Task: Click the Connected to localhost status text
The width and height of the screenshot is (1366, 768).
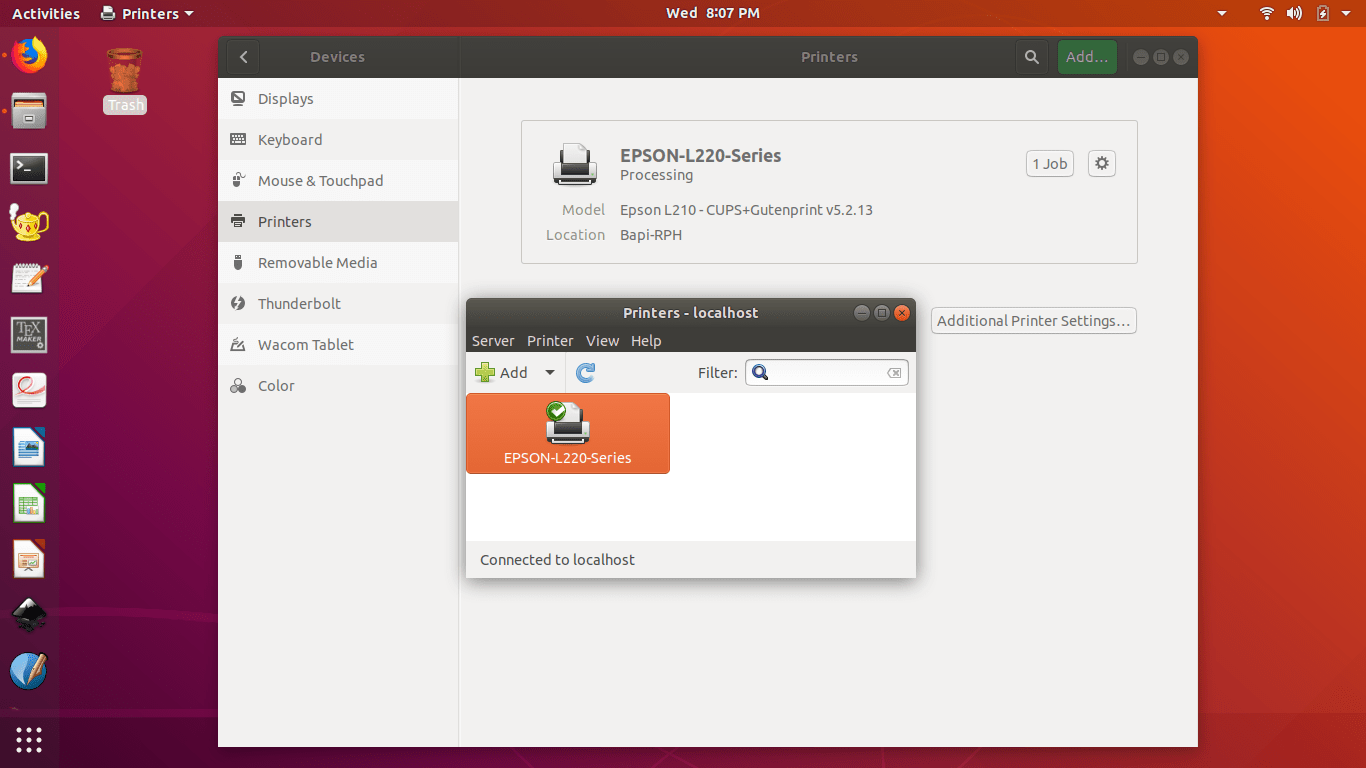Action: tap(557, 560)
